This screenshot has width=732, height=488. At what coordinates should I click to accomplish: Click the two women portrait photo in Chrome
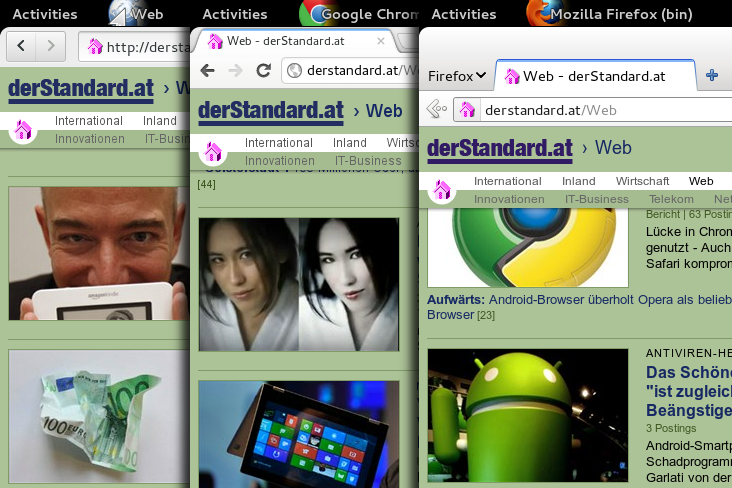(x=299, y=284)
